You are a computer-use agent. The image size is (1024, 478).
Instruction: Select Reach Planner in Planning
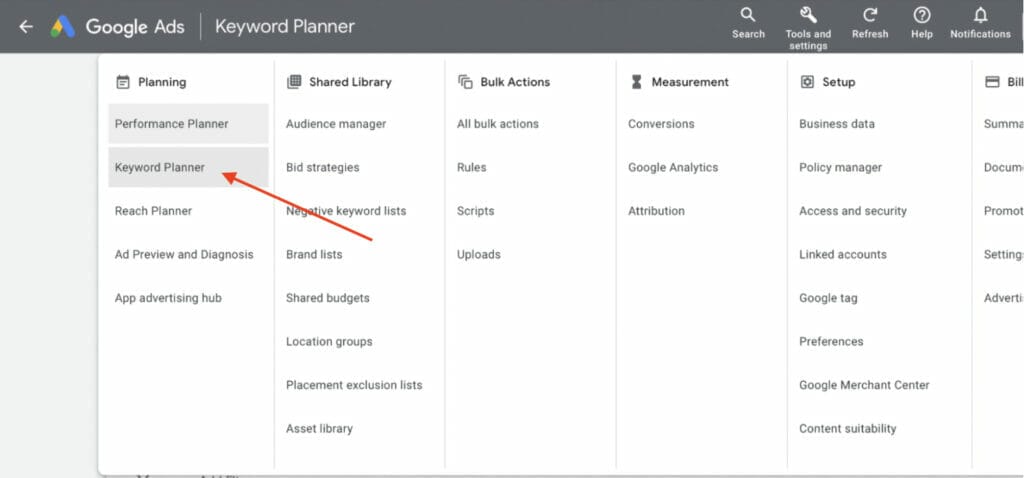click(x=154, y=211)
